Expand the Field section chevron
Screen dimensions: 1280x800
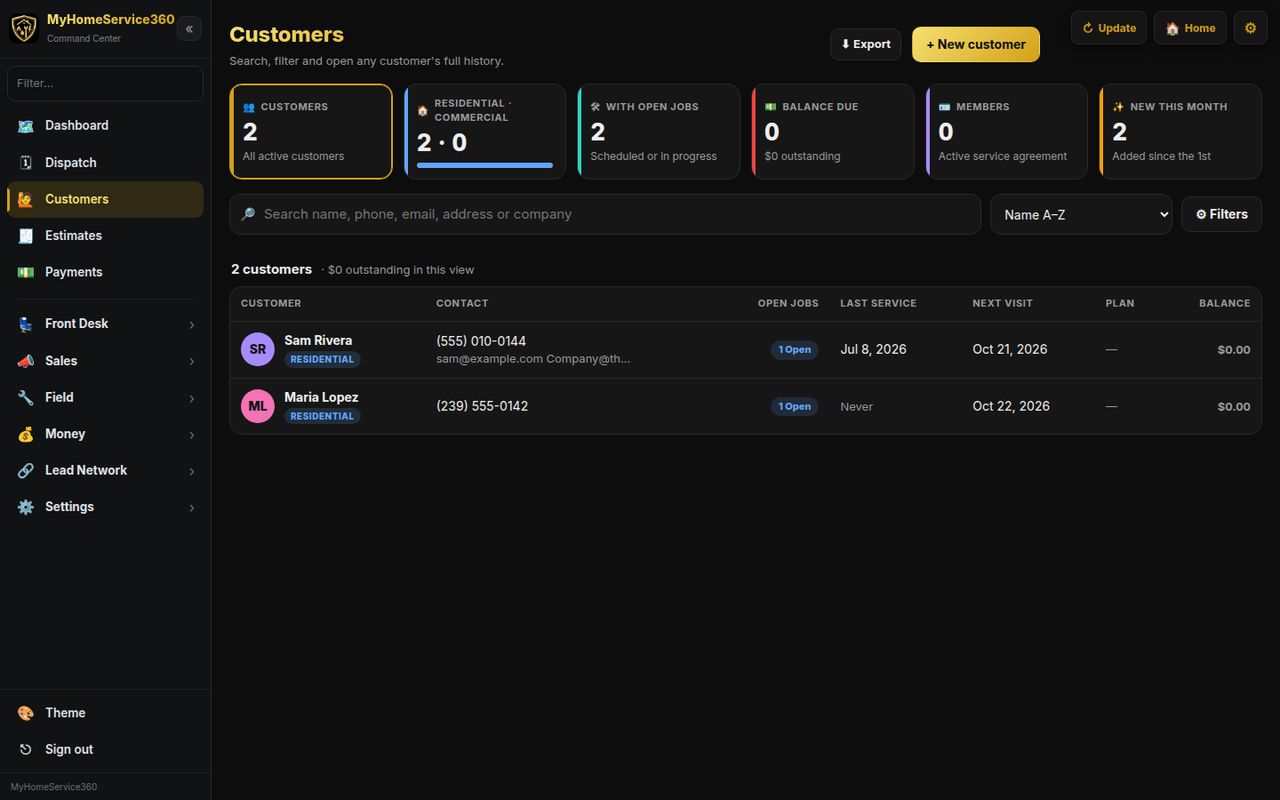point(192,399)
